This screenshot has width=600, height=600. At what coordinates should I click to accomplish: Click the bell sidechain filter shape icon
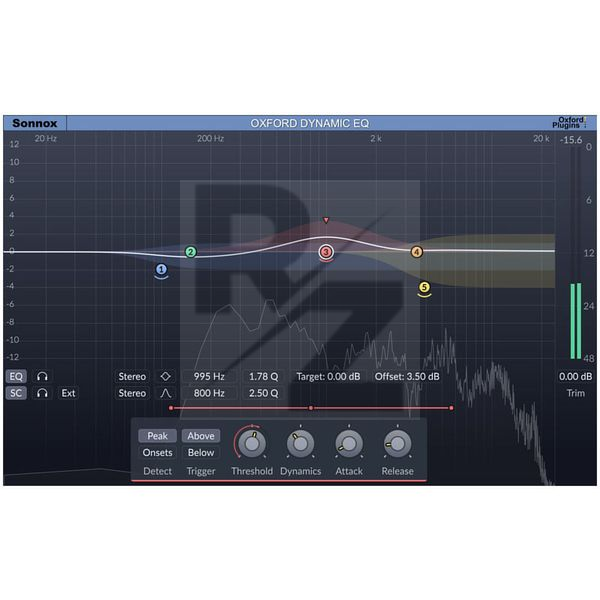(x=165, y=393)
